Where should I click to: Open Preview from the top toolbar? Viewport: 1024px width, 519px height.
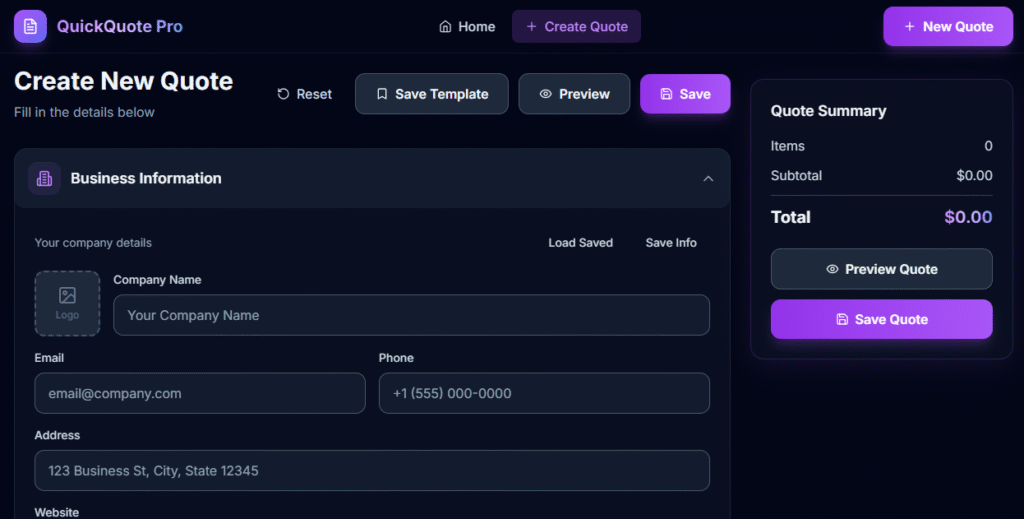click(x=574, y=94)
